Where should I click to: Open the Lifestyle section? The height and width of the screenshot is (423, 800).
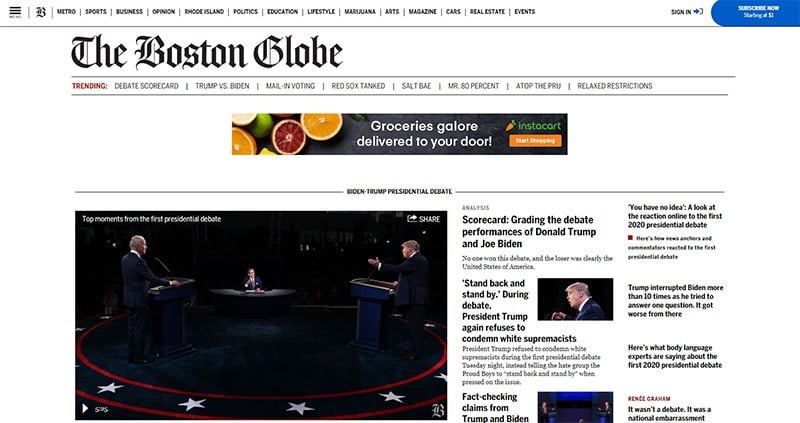point(321,12)
